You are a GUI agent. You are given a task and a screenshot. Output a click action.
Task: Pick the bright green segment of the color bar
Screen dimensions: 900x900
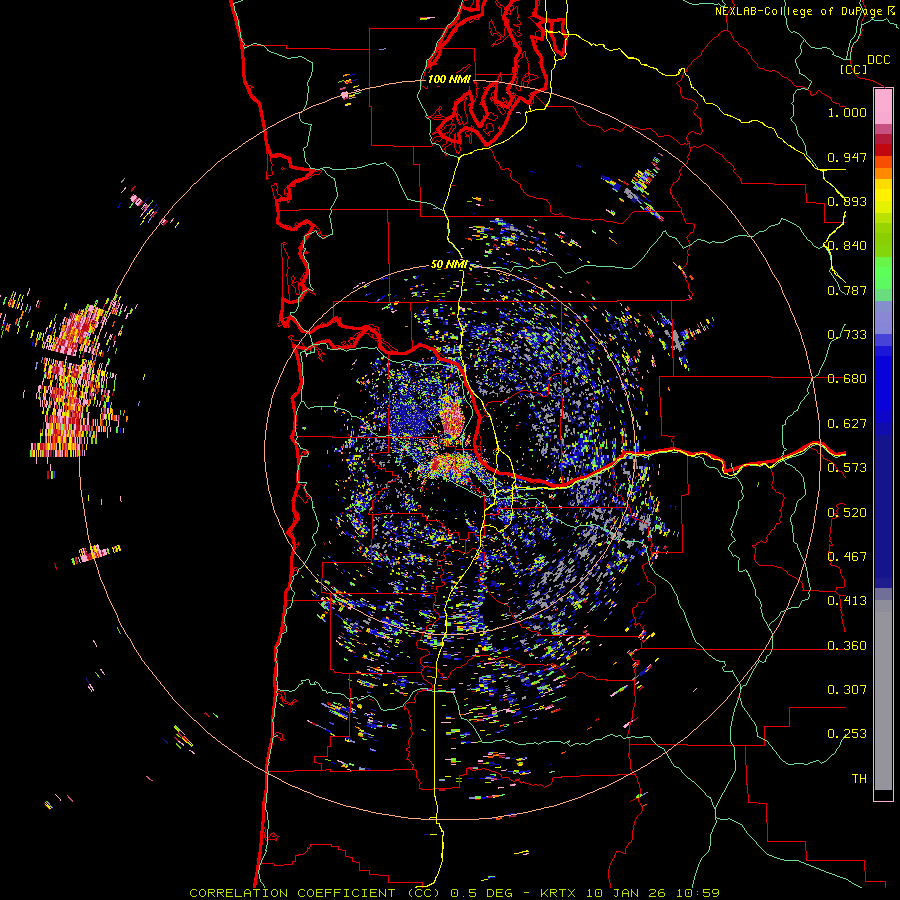click(883, 273)
